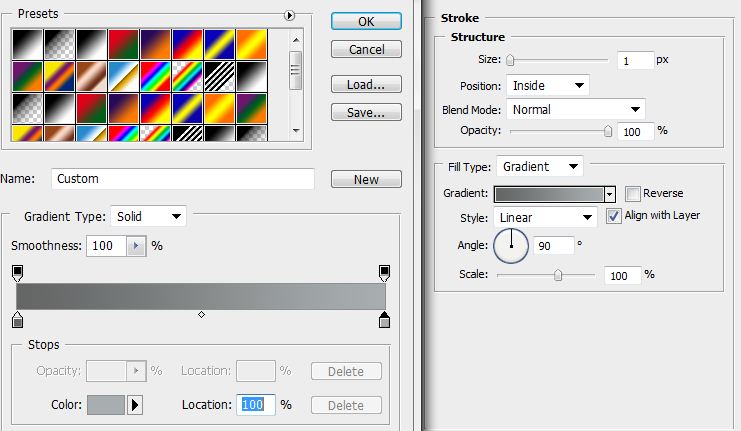Screen dimensions: 741x431
Task: Click the presets list scroll-down arrow
Action: (296, 130)
